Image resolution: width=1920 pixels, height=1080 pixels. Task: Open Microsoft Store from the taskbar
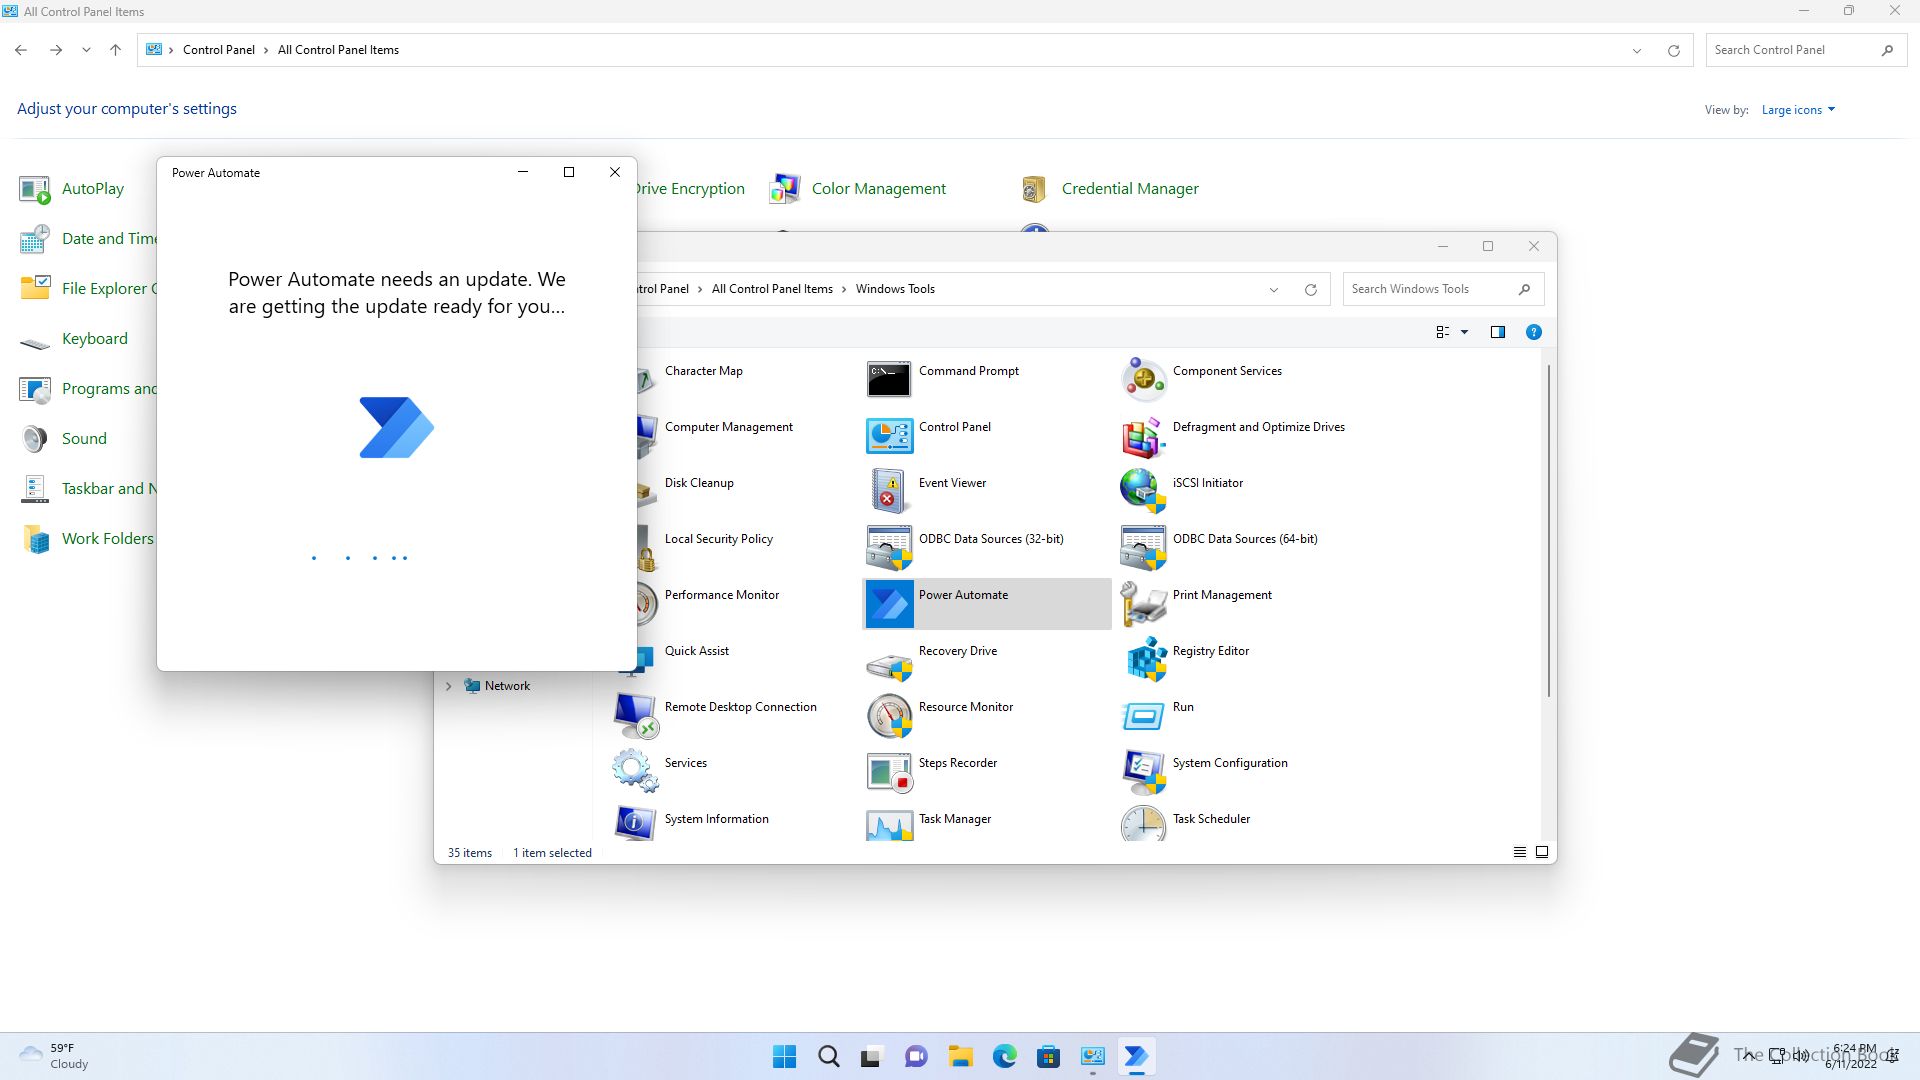click(x=1048, y=1056)
